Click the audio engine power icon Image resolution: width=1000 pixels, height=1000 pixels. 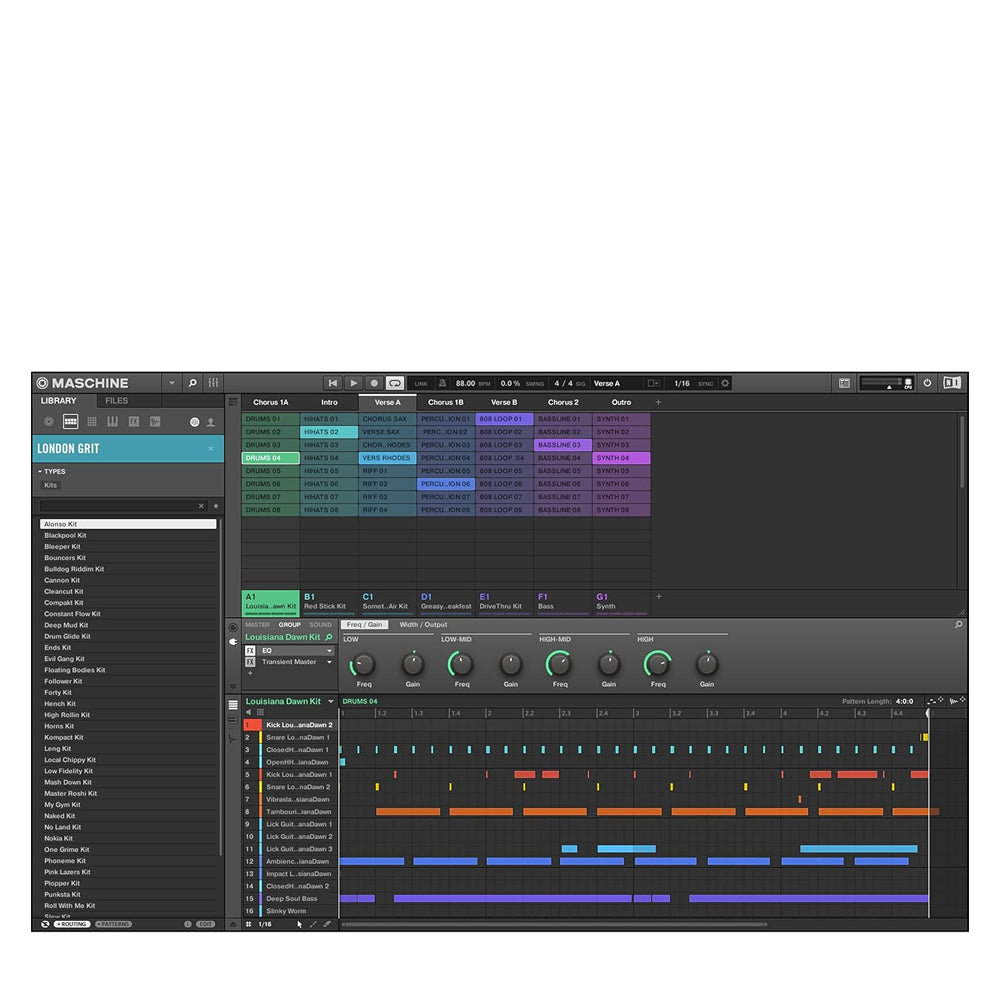[927, 383]
